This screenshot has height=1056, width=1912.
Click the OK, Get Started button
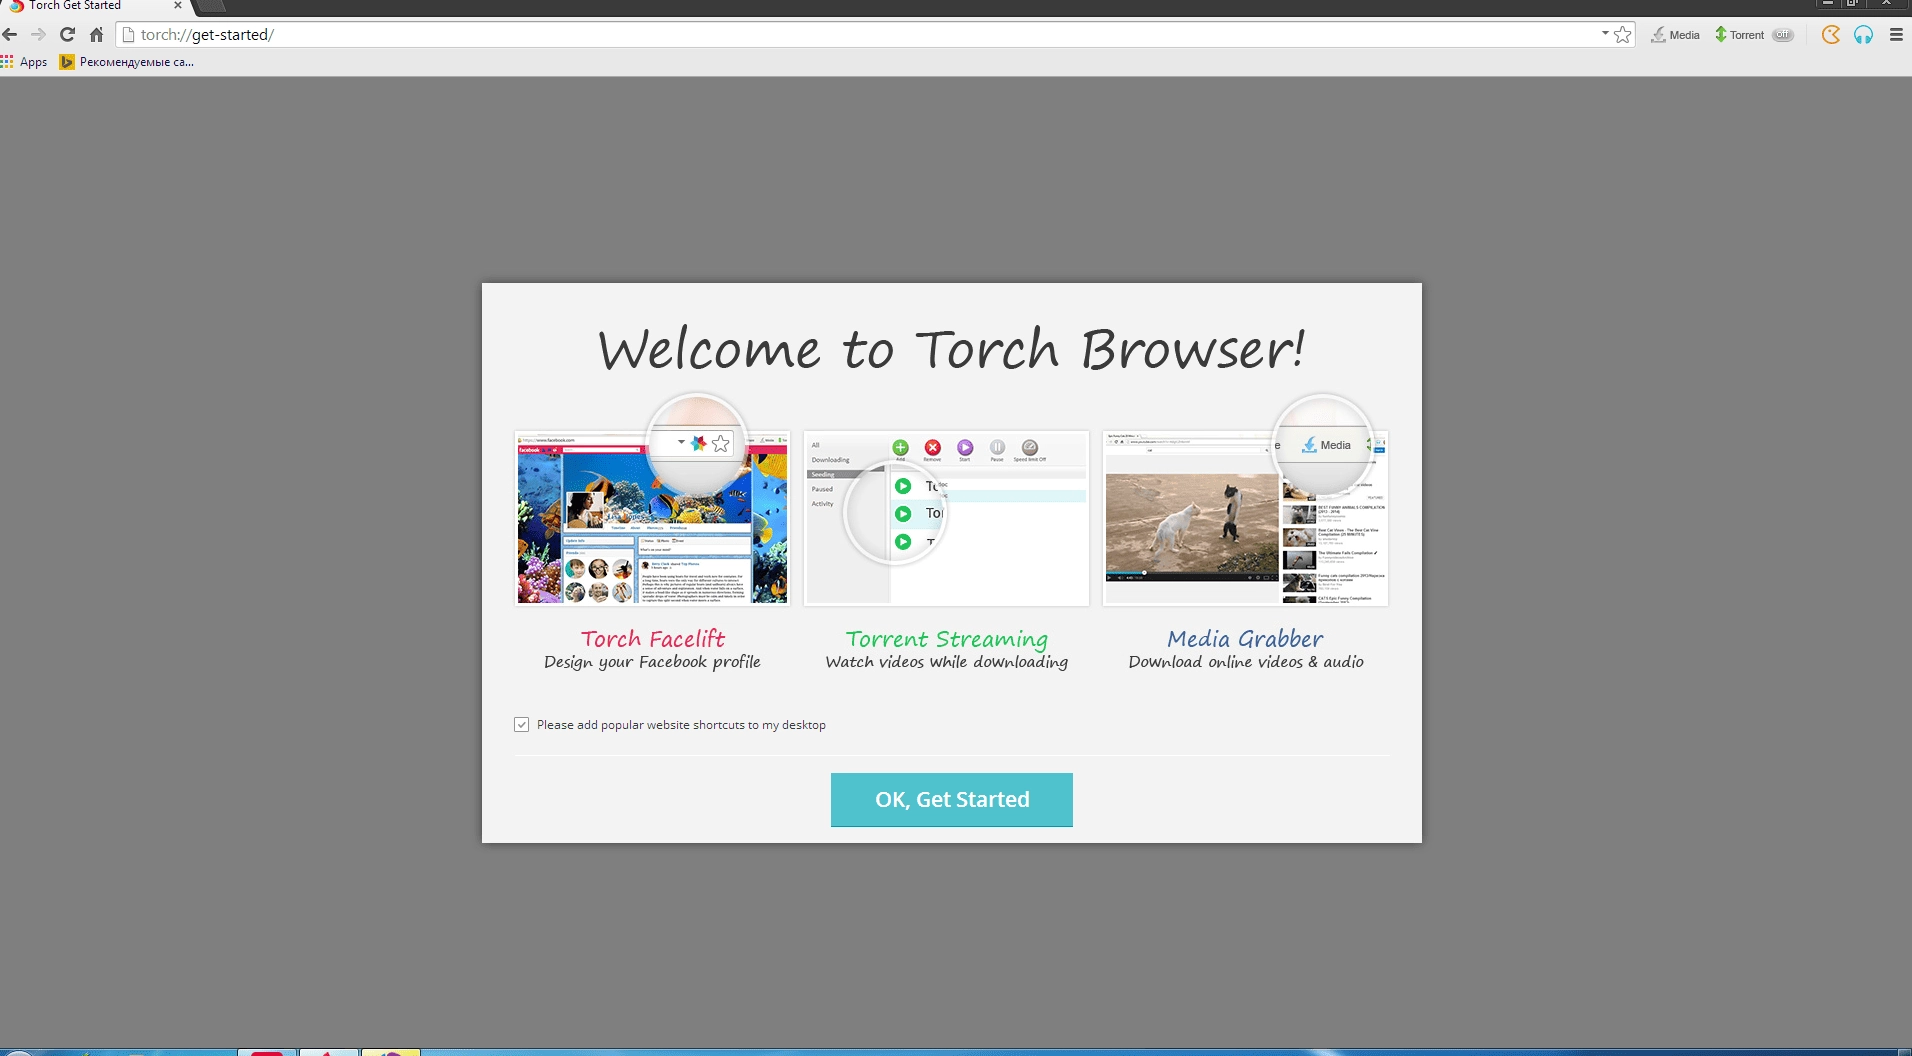click(952, 799)
